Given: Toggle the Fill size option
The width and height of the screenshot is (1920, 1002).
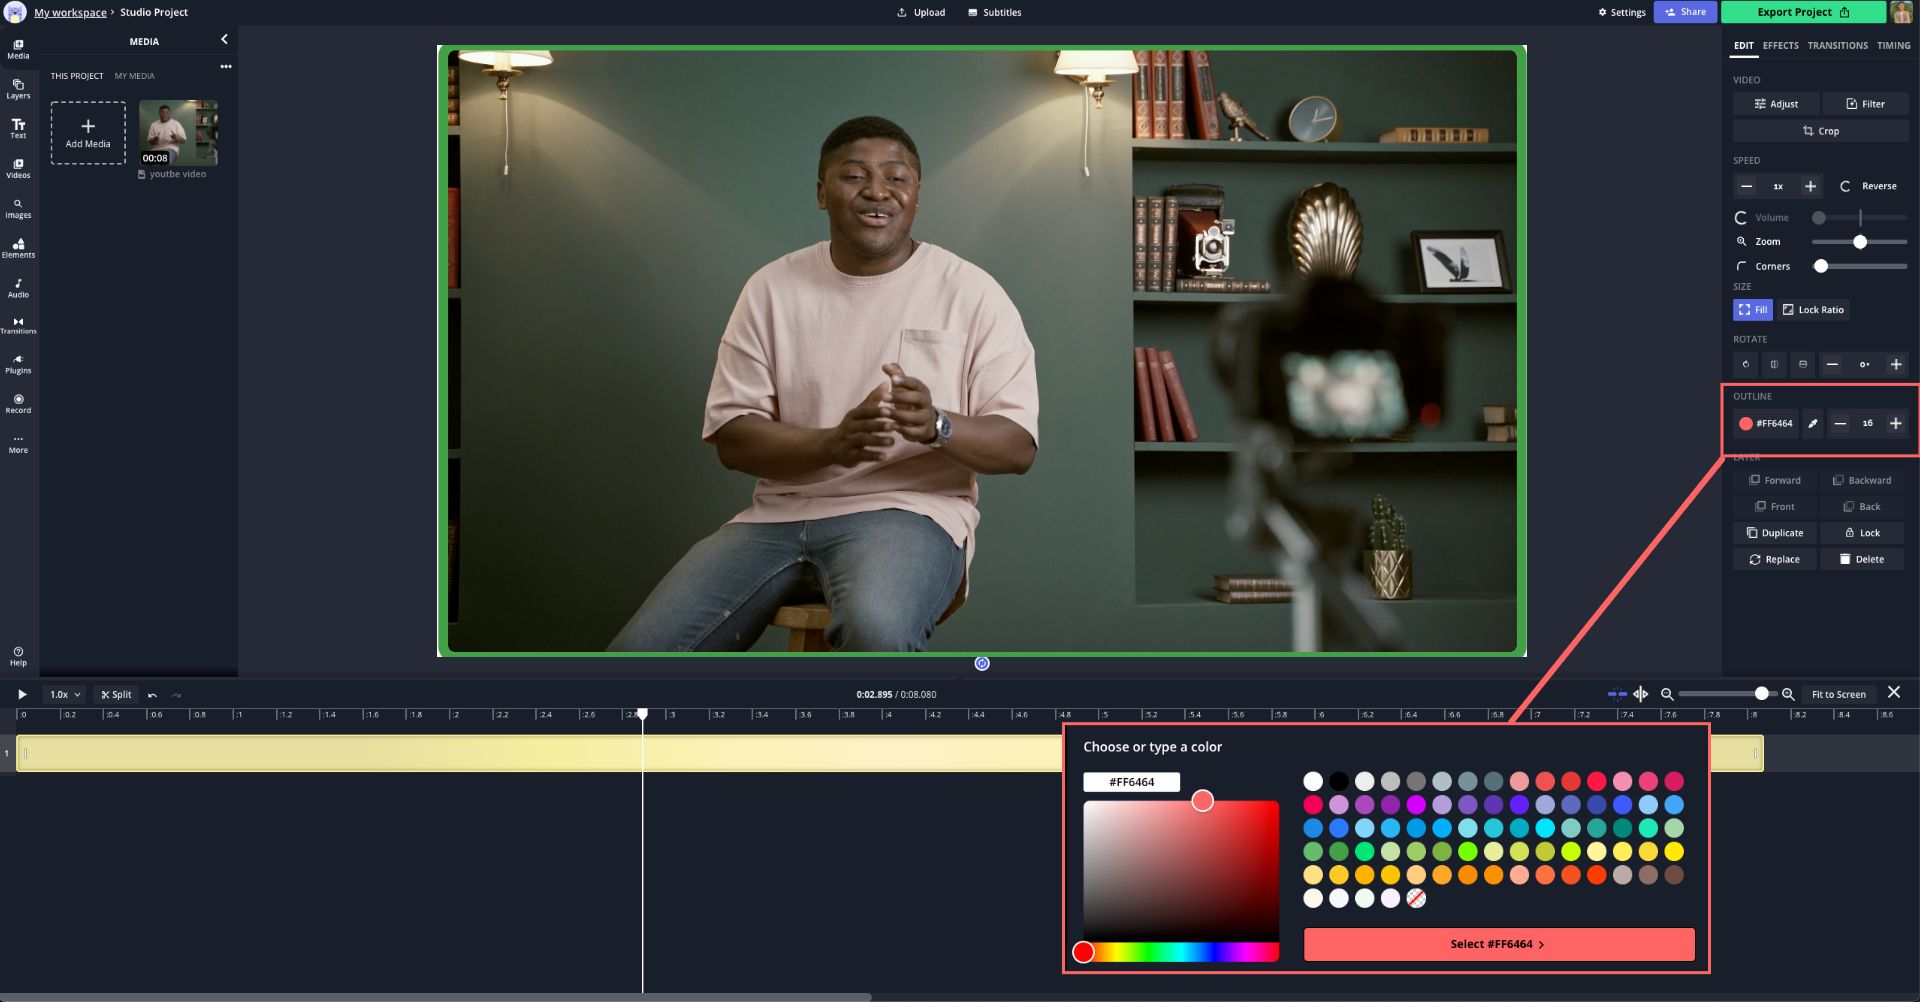Looking at the screenshot, I should click(1752, 310).
